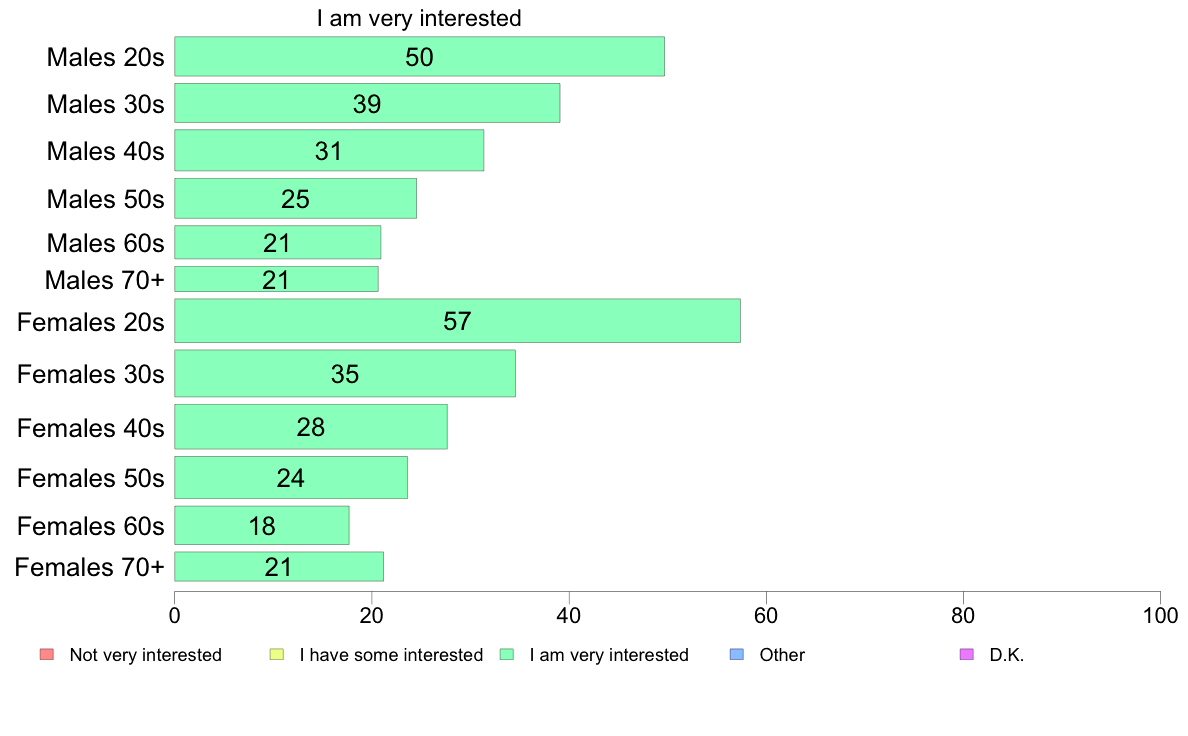
Task: Click the Males 40s row label
Action: click(105, 152)
